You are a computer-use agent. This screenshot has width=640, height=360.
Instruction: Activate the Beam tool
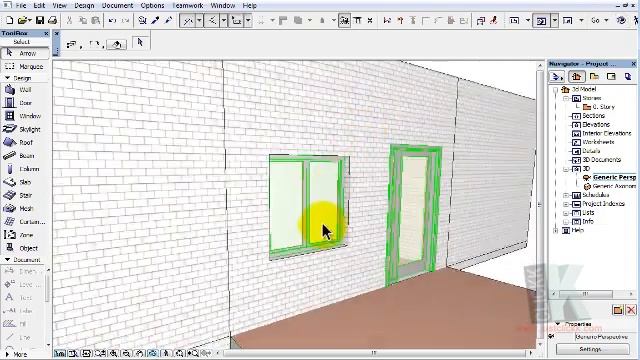[24, 156]
